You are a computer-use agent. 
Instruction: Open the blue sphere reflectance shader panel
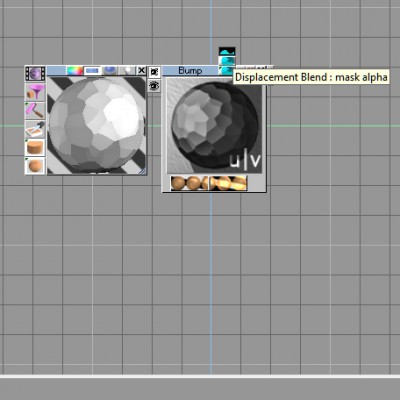[110, 71]
